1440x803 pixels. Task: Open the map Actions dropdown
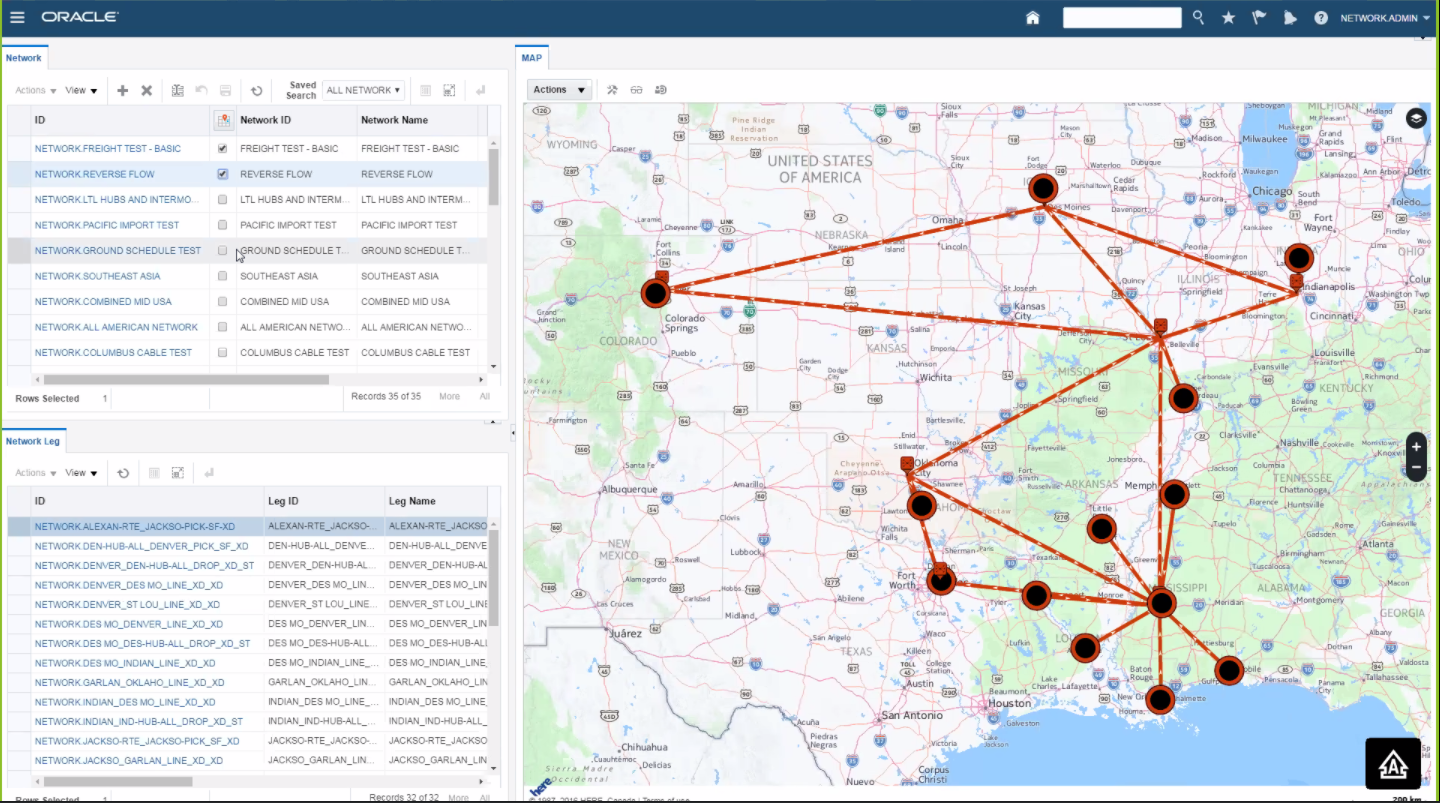[558, 89]
